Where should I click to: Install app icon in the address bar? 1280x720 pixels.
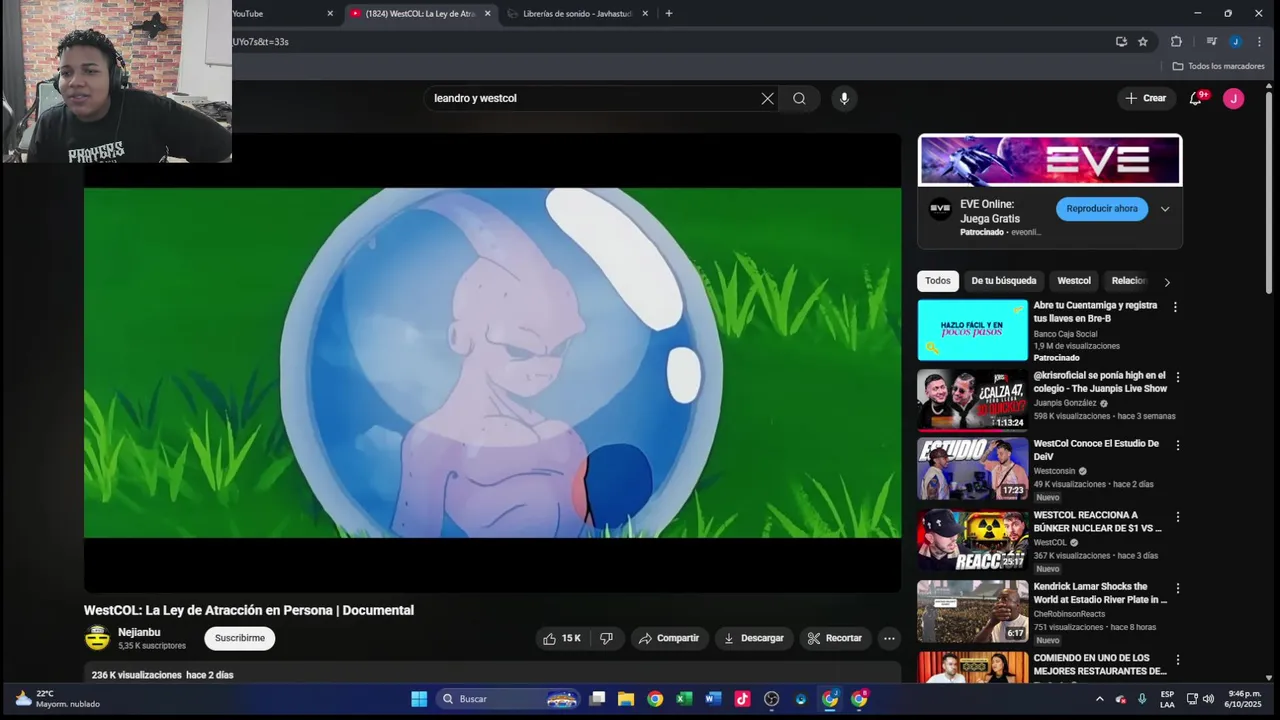[x=1121, y=42]
